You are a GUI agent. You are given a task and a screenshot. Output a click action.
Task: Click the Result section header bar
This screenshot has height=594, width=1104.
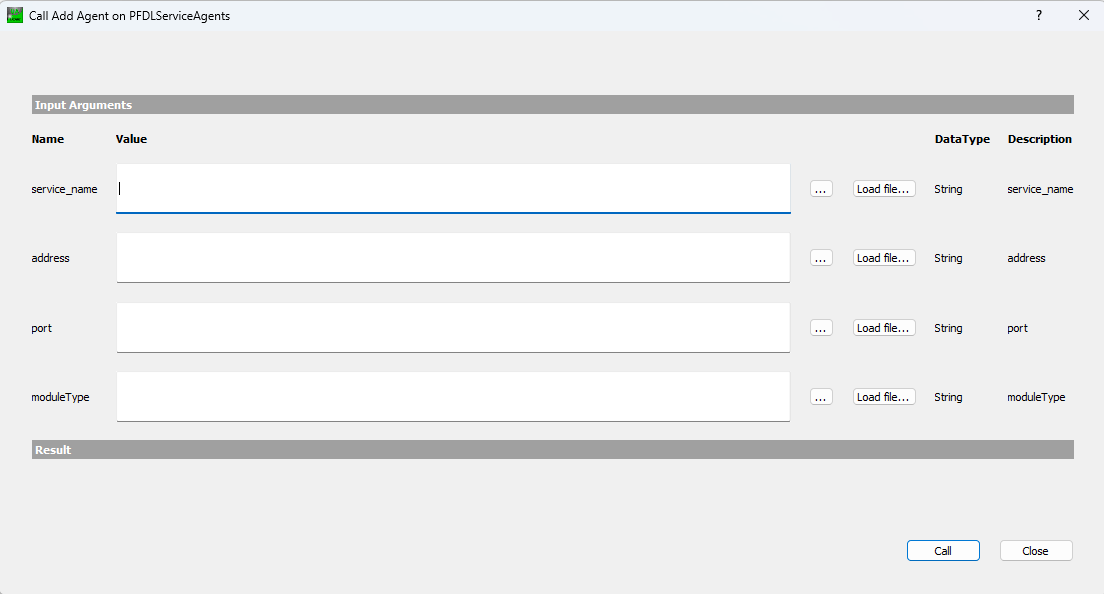tap(553, 450)
